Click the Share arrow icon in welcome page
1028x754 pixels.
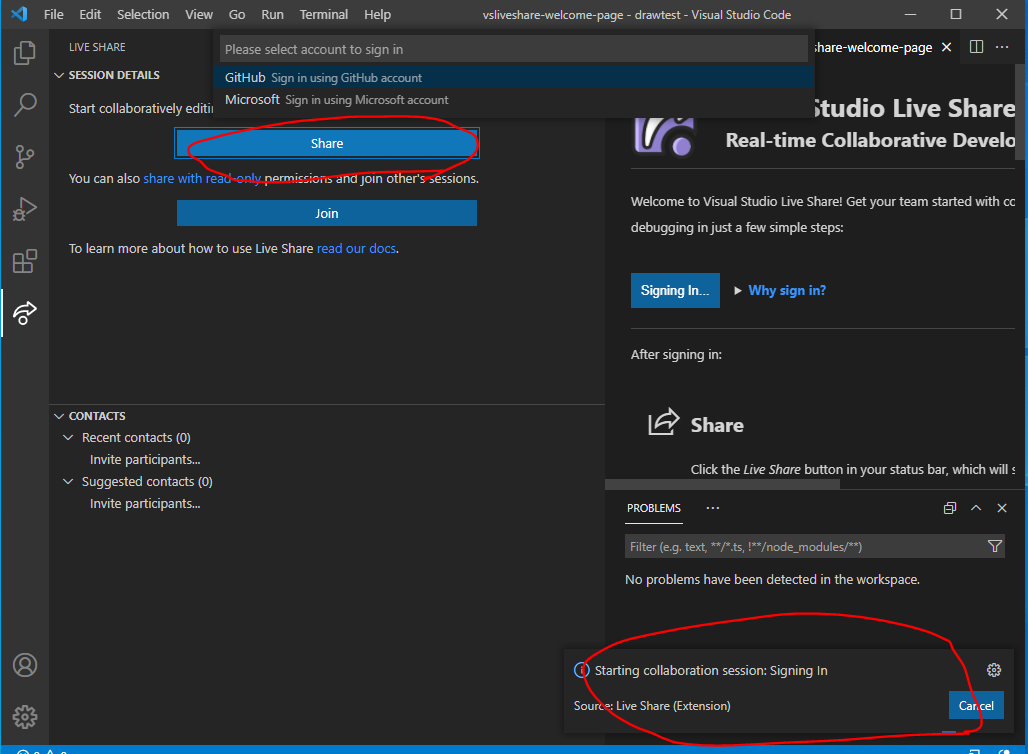click(x=663, y=422)
